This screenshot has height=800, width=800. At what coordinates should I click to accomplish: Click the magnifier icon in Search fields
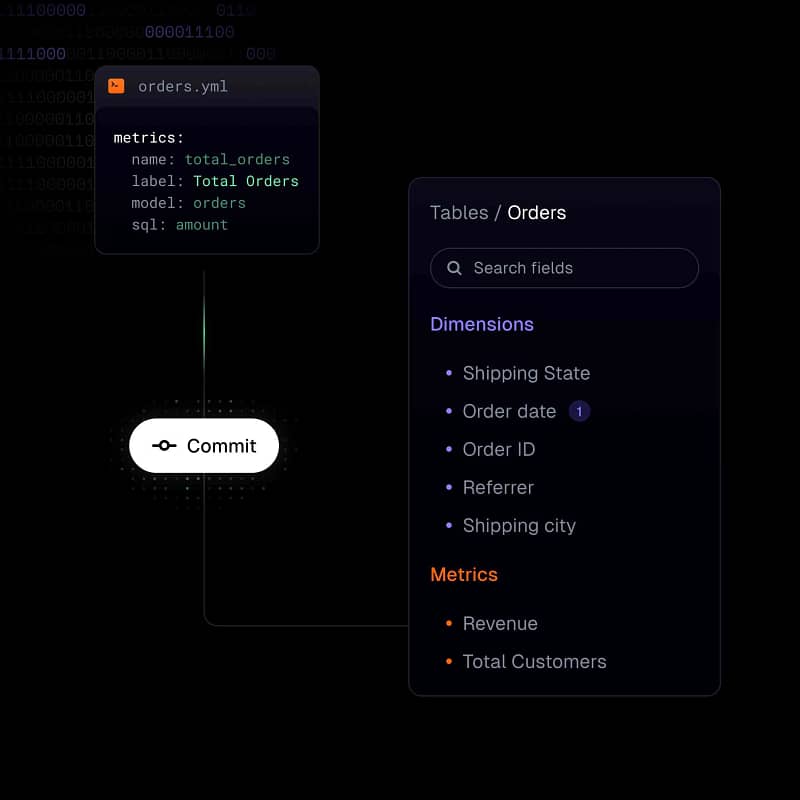click(x=454, y=268)
